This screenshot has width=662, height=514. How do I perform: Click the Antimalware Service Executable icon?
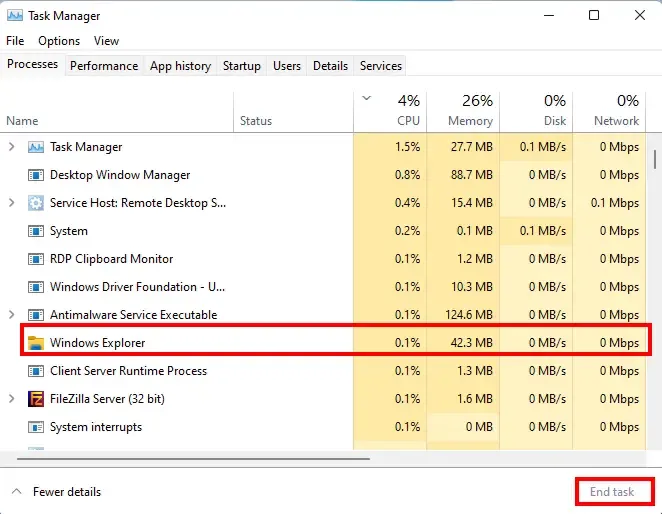36,315
